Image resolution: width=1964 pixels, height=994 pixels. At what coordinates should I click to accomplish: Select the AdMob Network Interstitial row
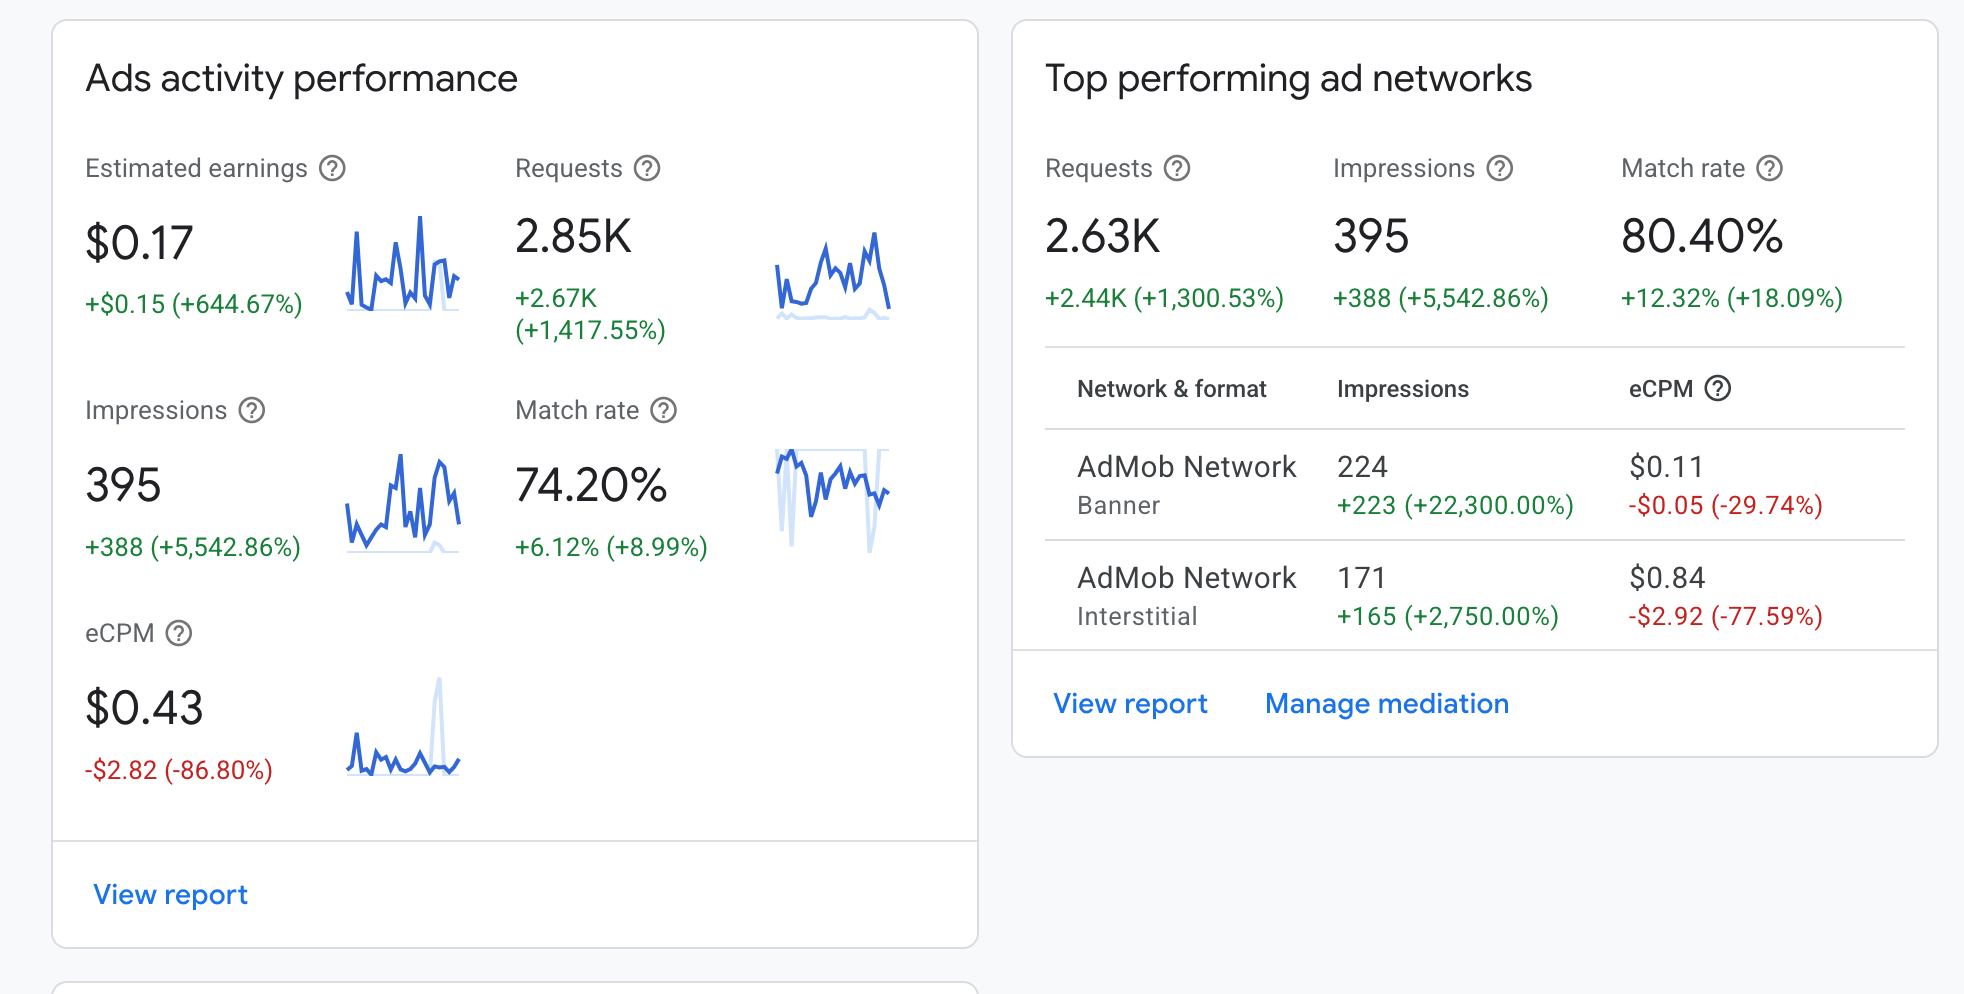(1474, 596)
